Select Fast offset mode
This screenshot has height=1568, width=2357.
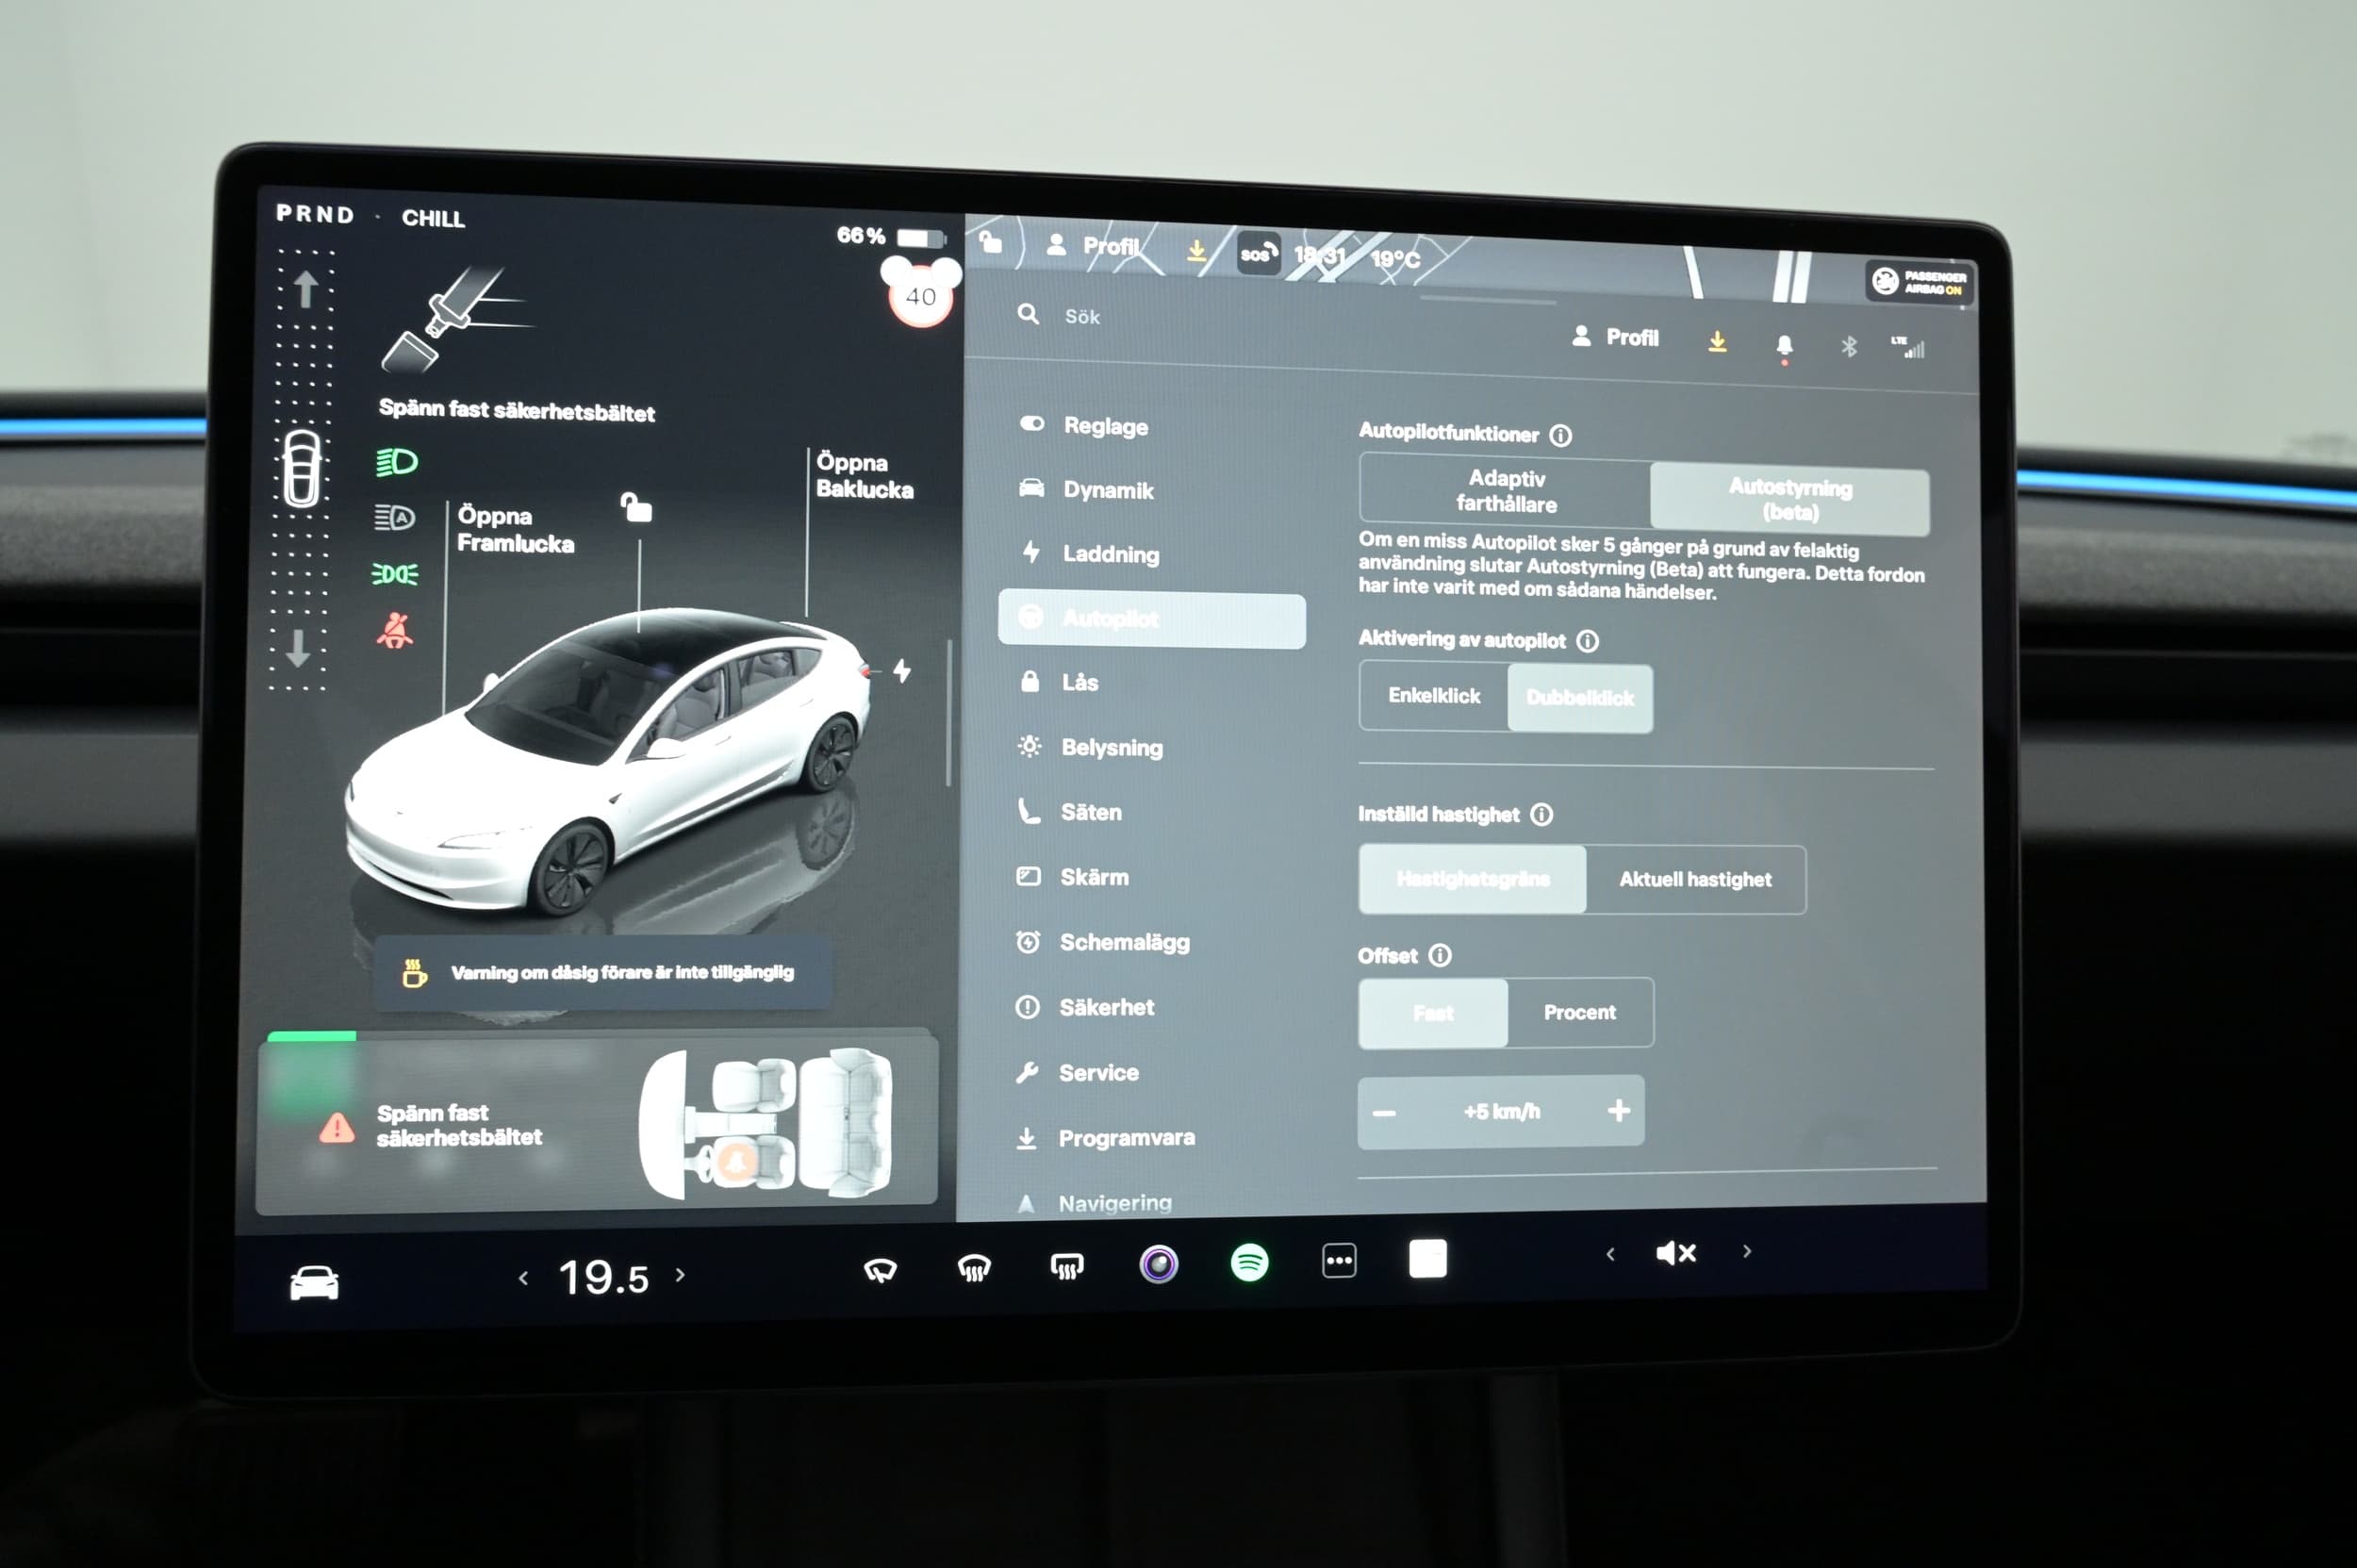tap(1432, 1012)
